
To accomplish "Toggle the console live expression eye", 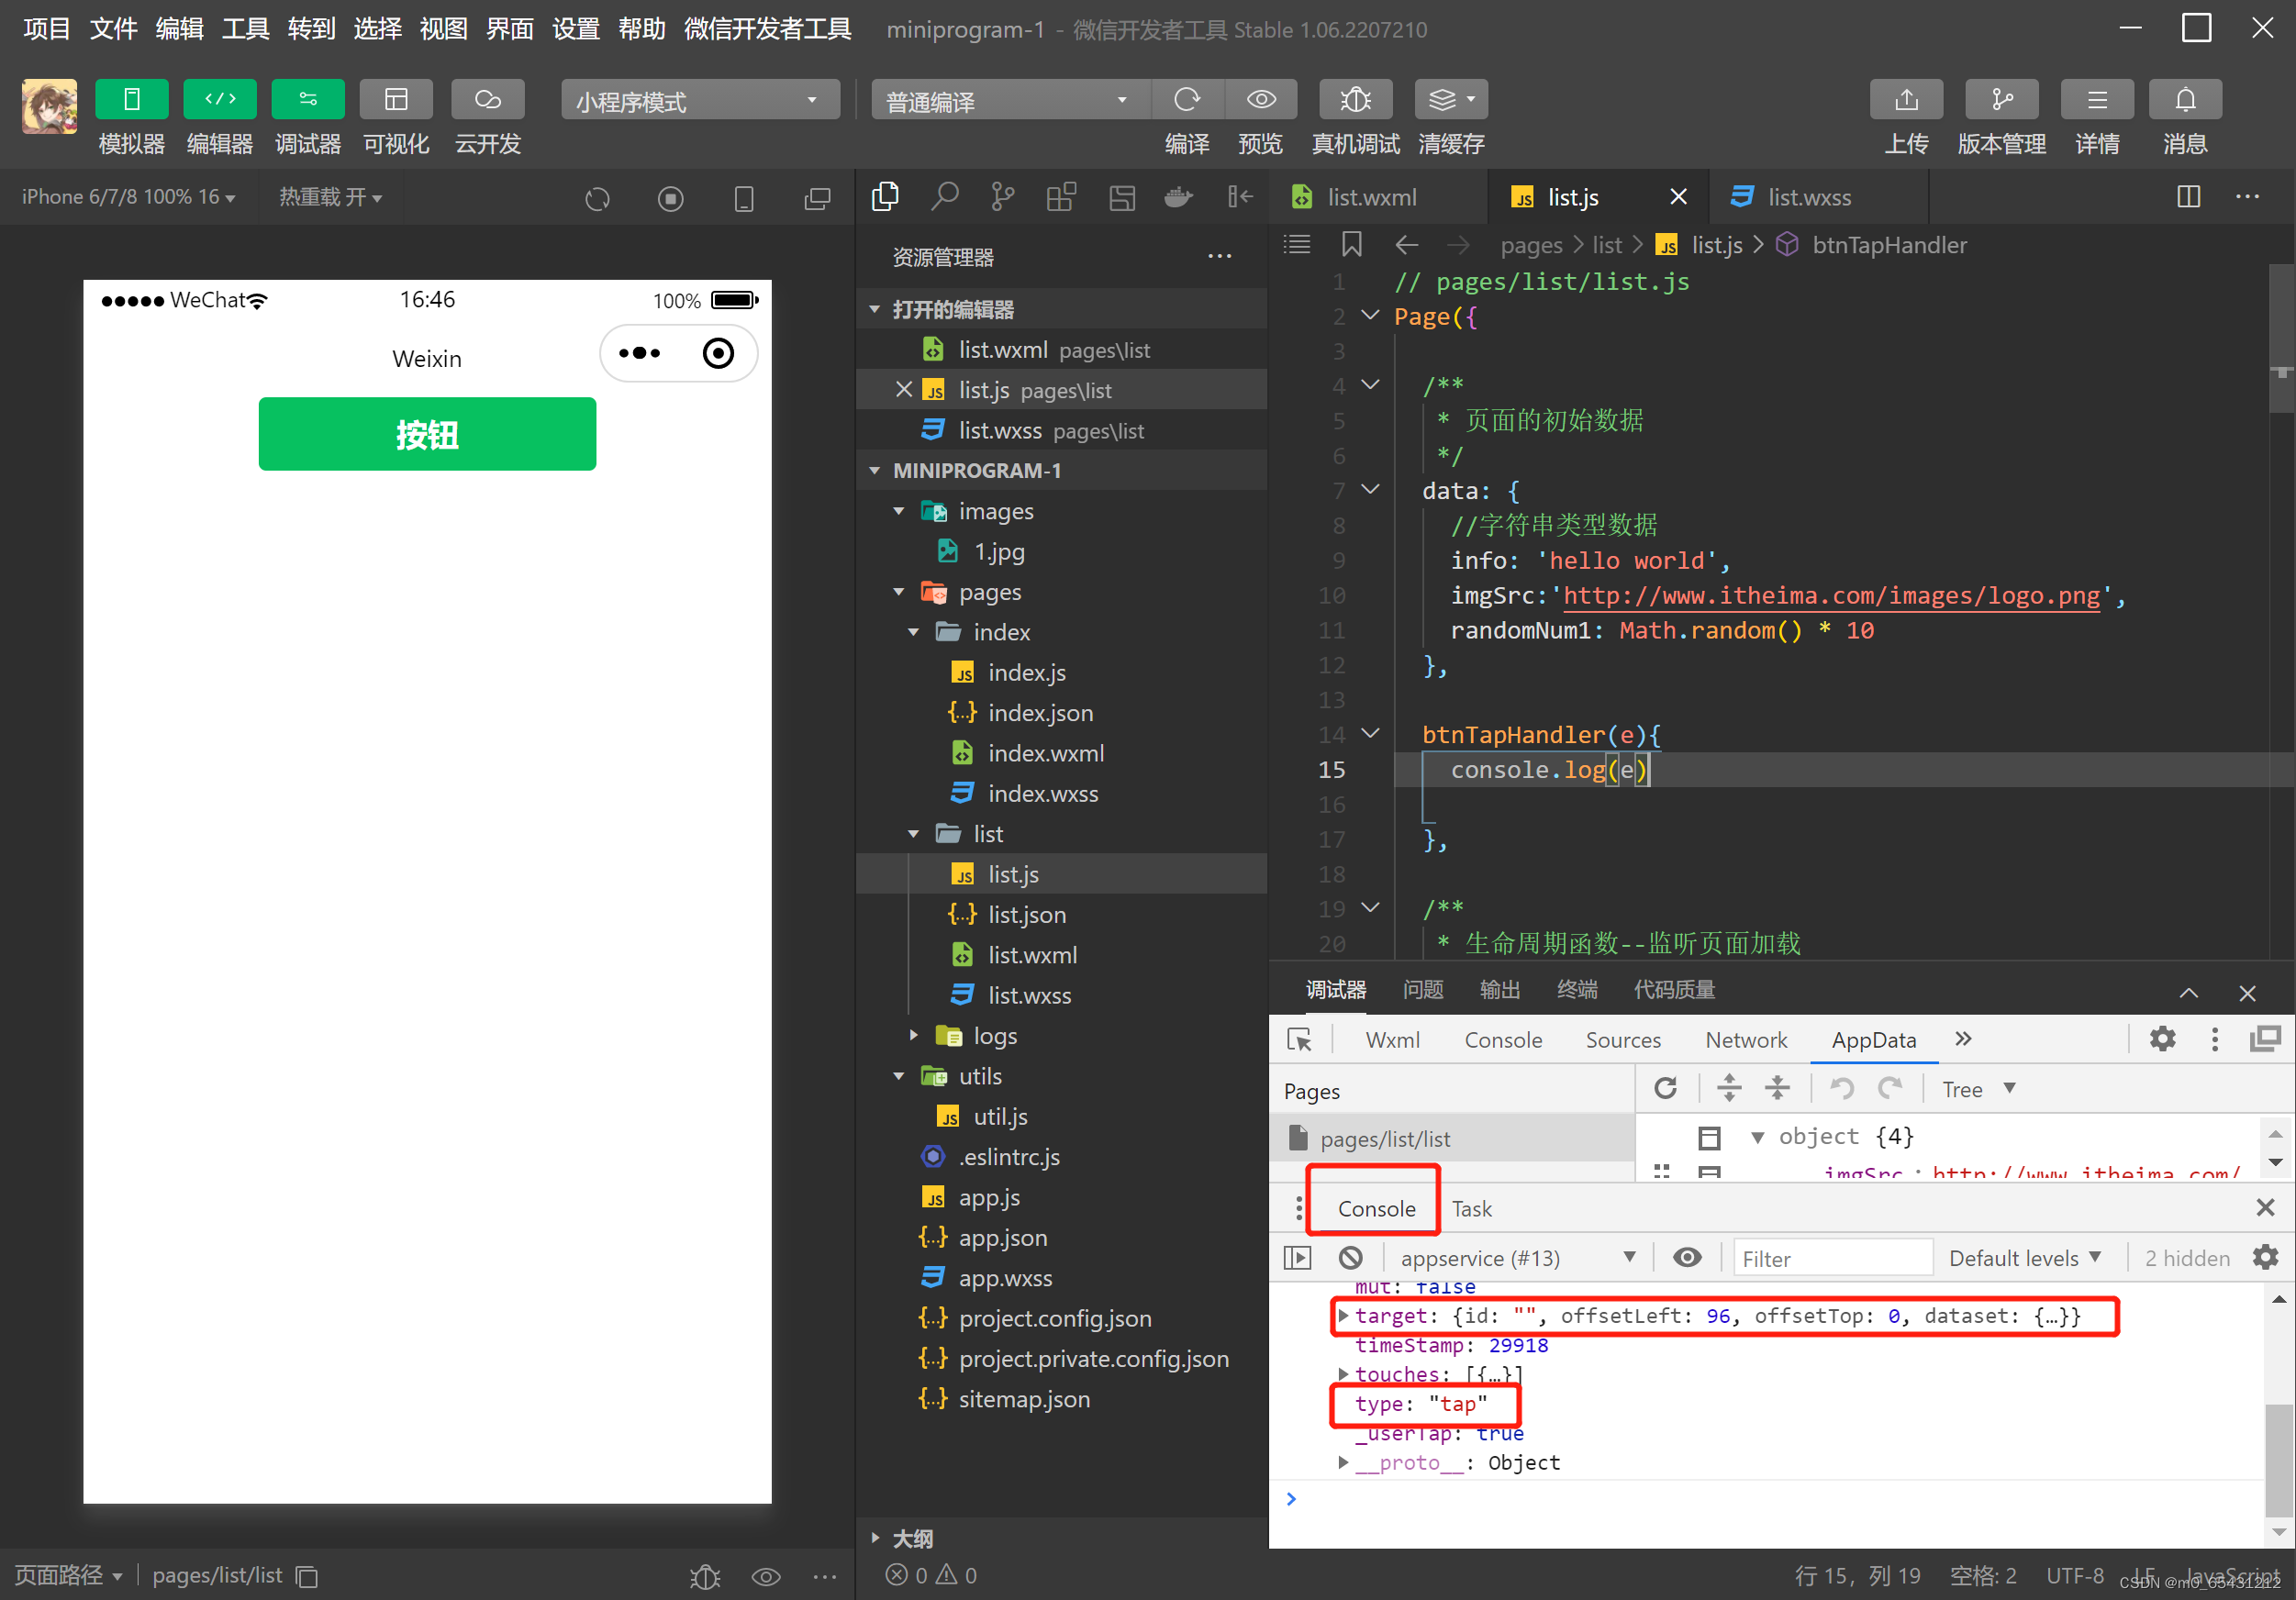I will pyautogui.click(x=1687, y=1257).
